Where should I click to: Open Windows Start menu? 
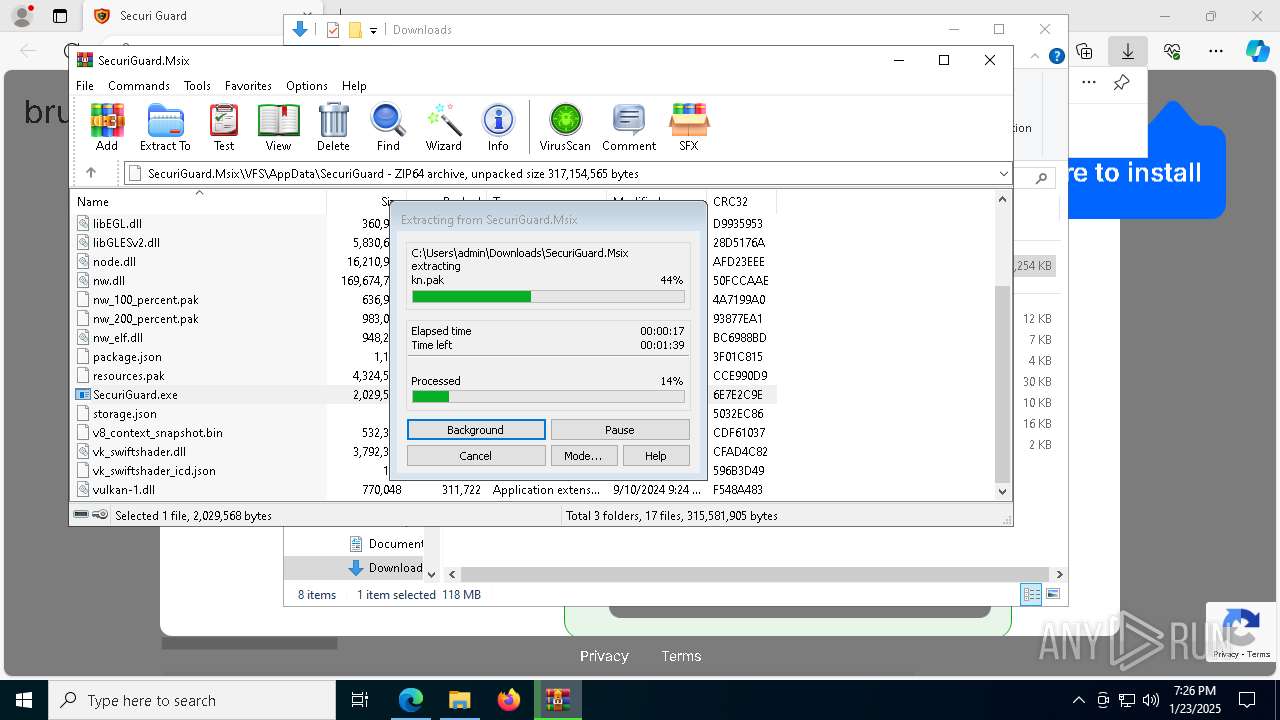click(24, 700)
